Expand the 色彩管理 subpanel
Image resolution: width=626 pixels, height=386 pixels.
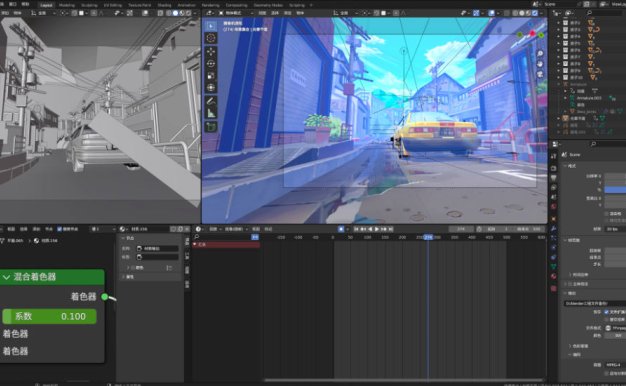(570, 346)
